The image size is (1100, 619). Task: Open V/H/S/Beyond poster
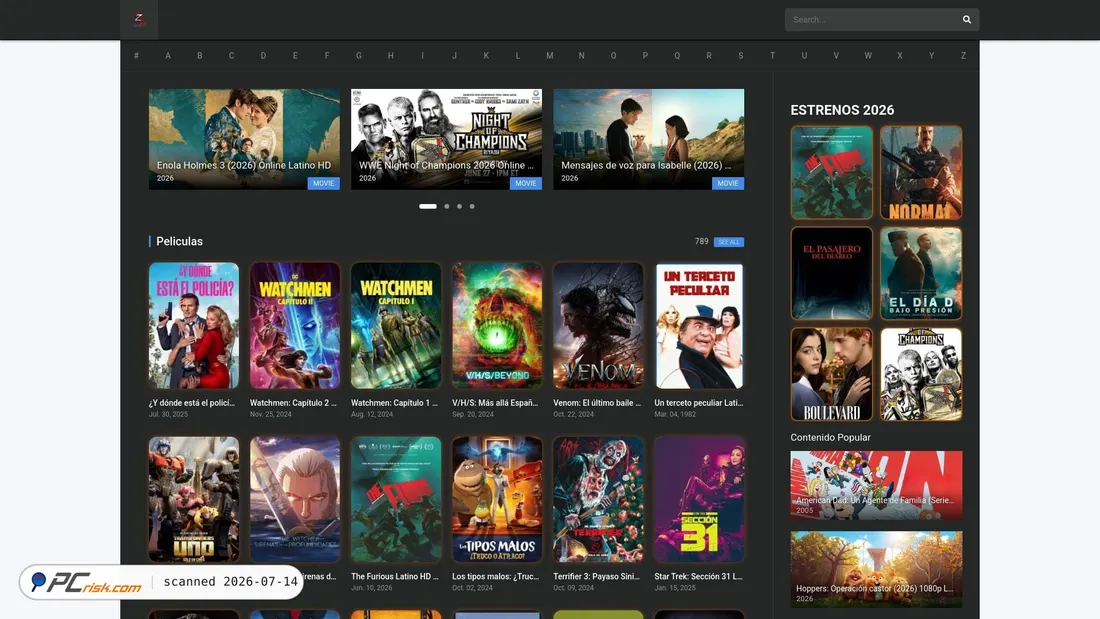[497, 326]
